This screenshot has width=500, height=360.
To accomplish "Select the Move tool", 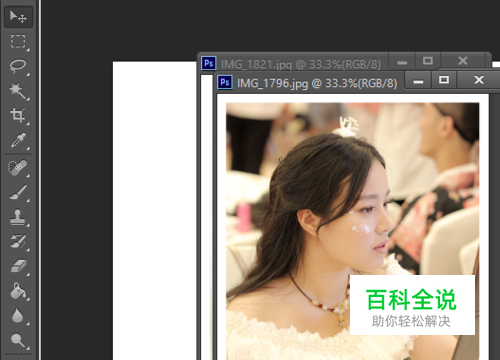I will (18, 16).
